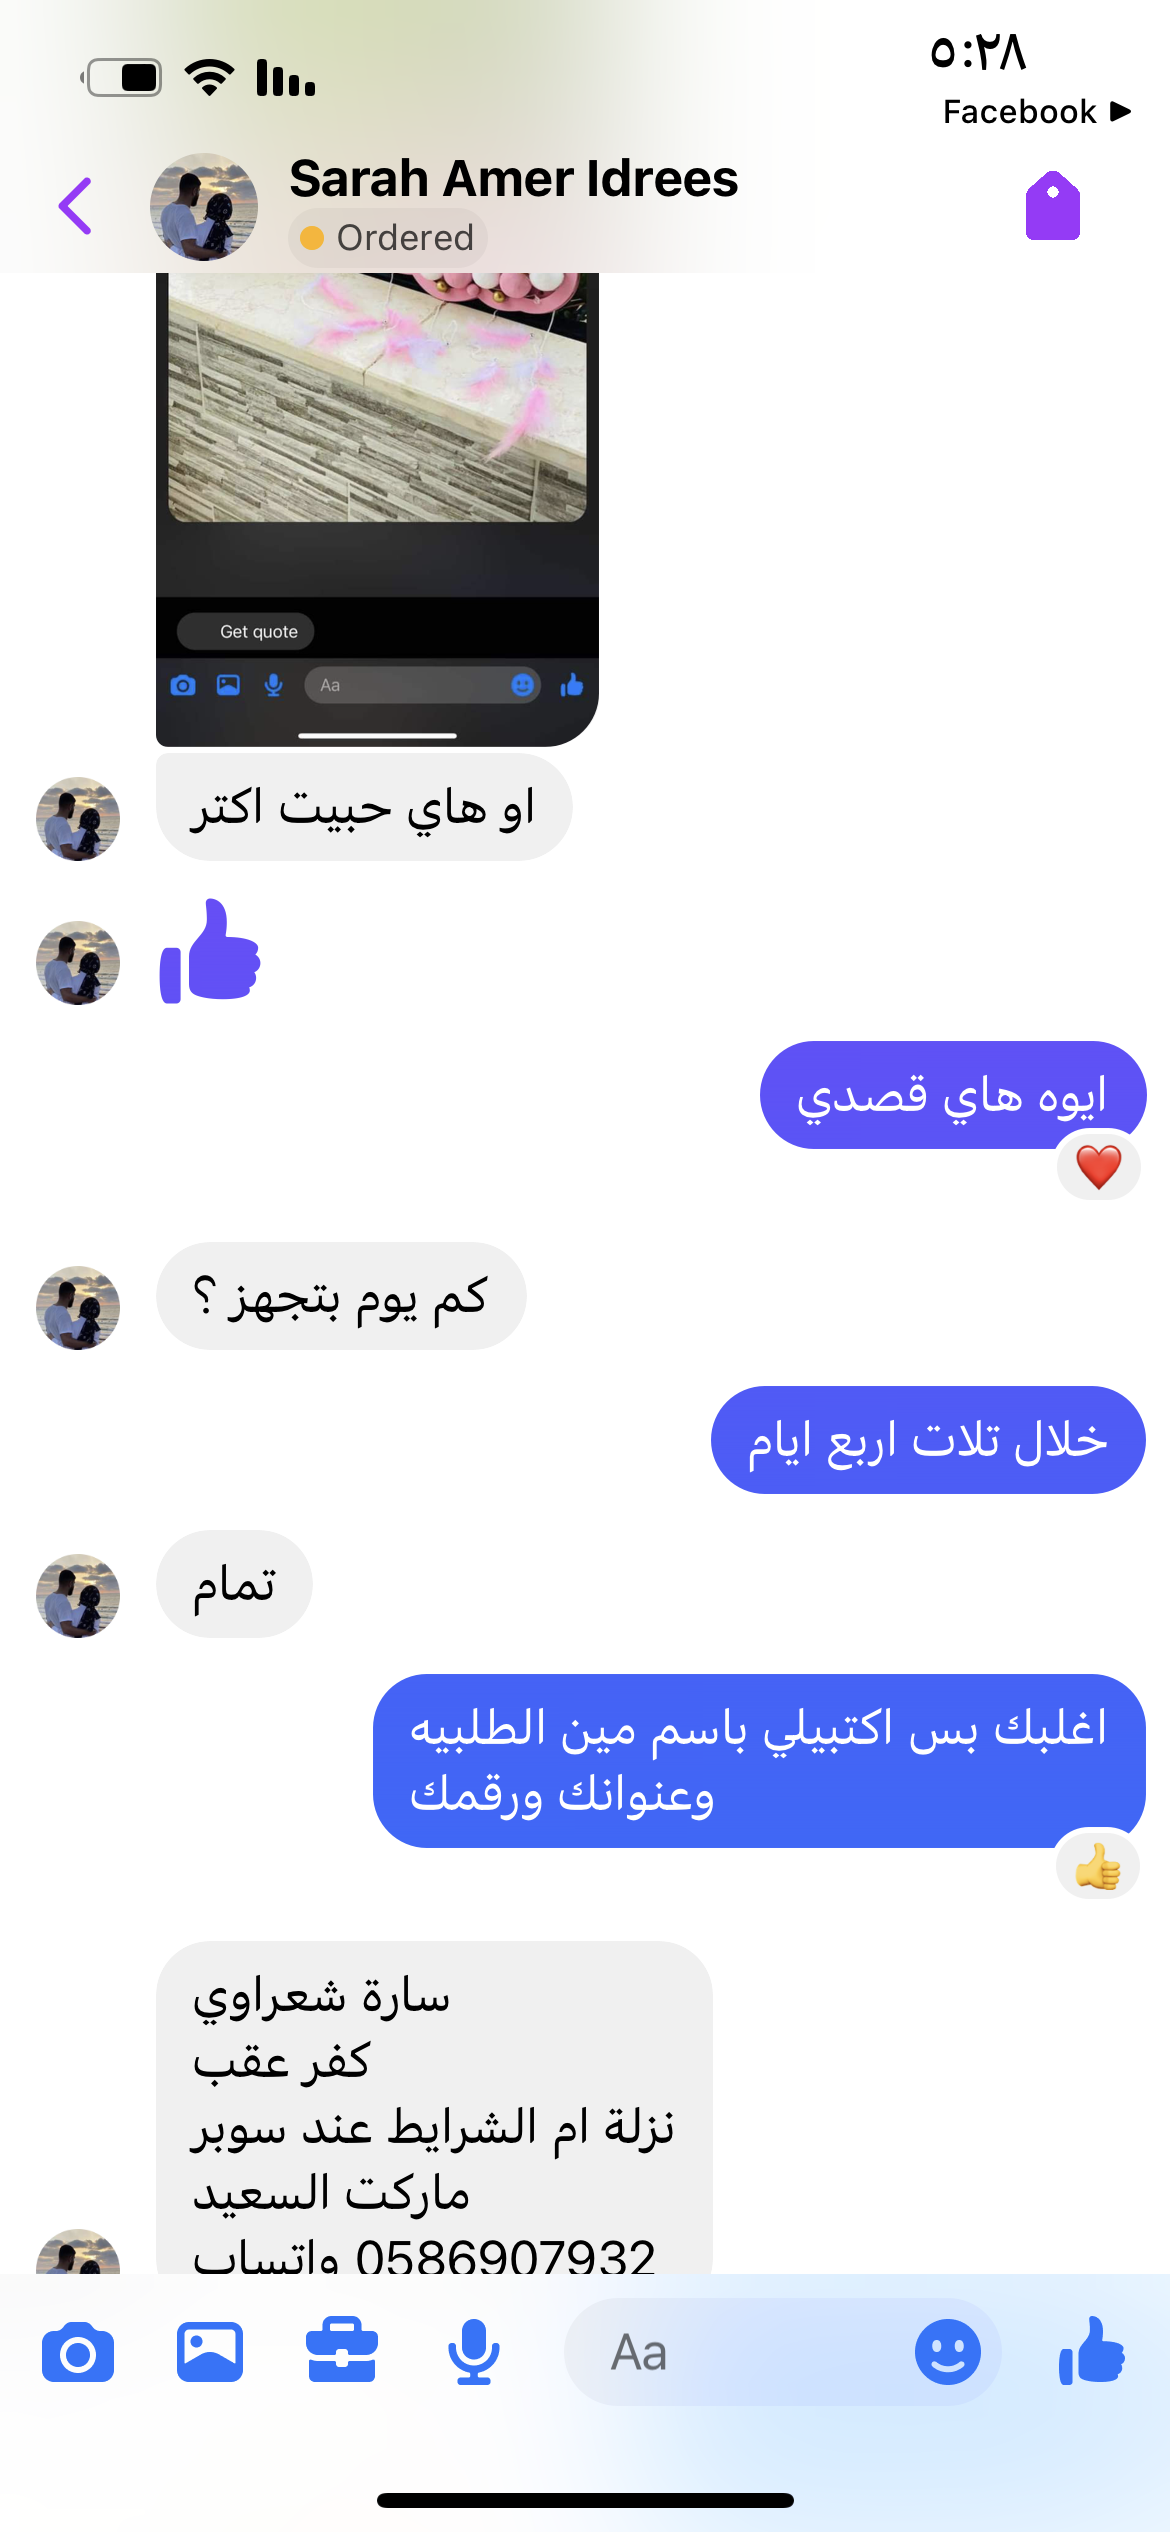The width and height of the screenshot is (1170, 2532).
Task: Tap Sarah's profile picture in the header
Action: point(204,207)
